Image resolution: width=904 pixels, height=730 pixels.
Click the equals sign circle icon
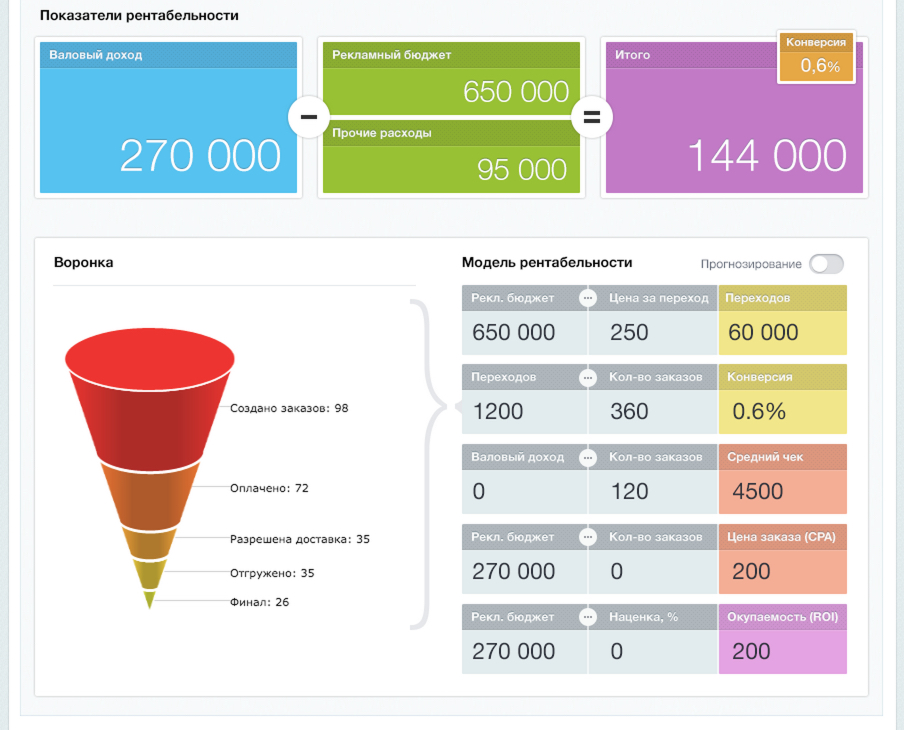click(591, 117)
